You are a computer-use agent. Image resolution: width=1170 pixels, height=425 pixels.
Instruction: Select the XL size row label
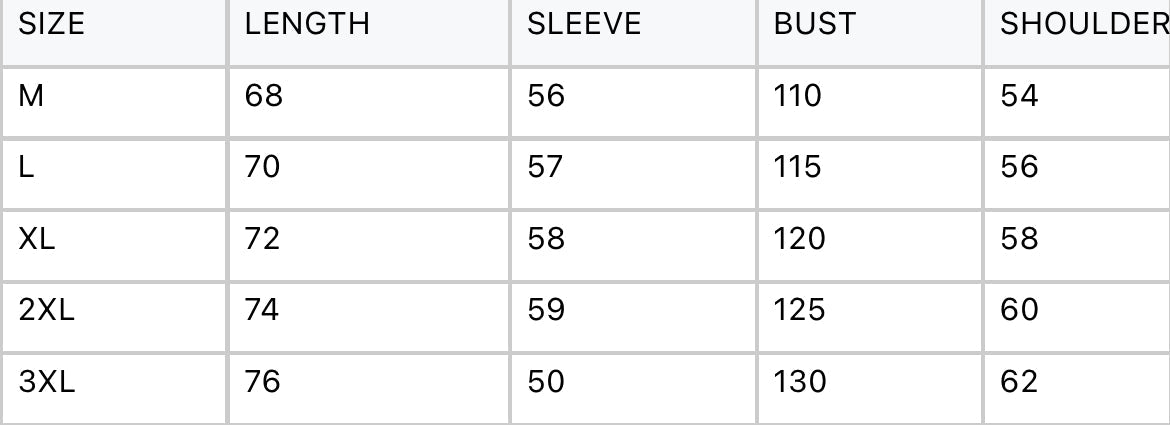(x=37, y=239)
